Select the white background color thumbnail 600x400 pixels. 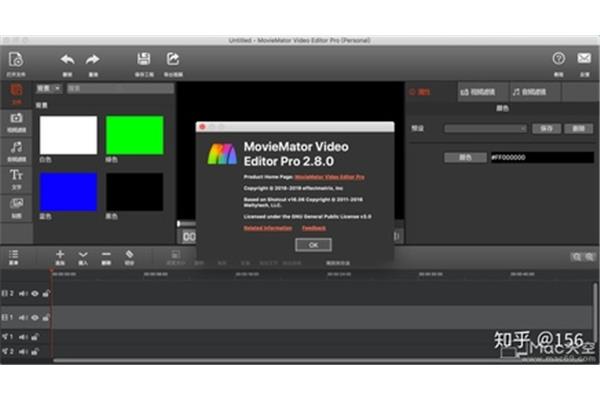(x=68, y=136)
